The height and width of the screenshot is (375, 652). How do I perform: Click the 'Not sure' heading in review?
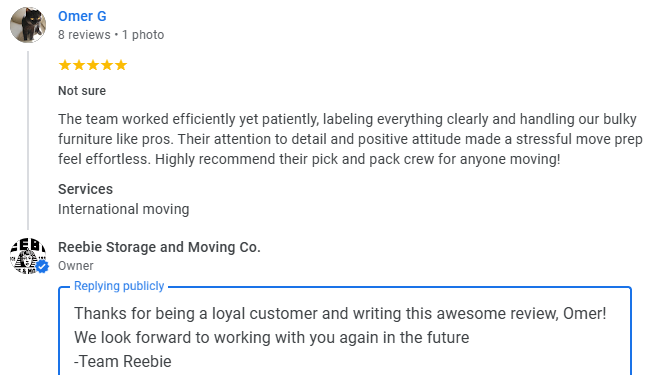click(82, 91)
